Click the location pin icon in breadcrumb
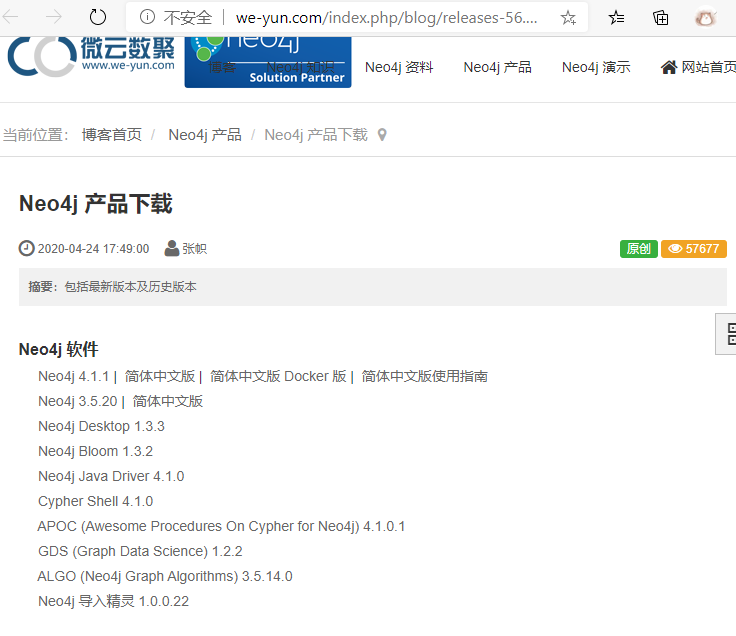Image resolution: width=736 pixels, height=636 pixels. pos(382,135)
